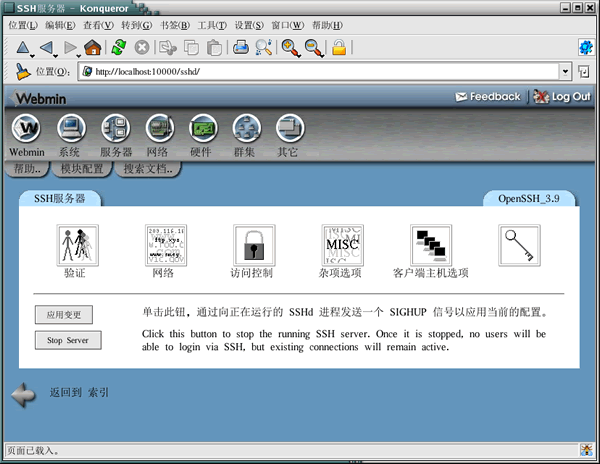This screenshot has height=464, width=600.
Task: Click the SSH服务器 page title tab
Action: pyautogui.click(x=60, y=199)
